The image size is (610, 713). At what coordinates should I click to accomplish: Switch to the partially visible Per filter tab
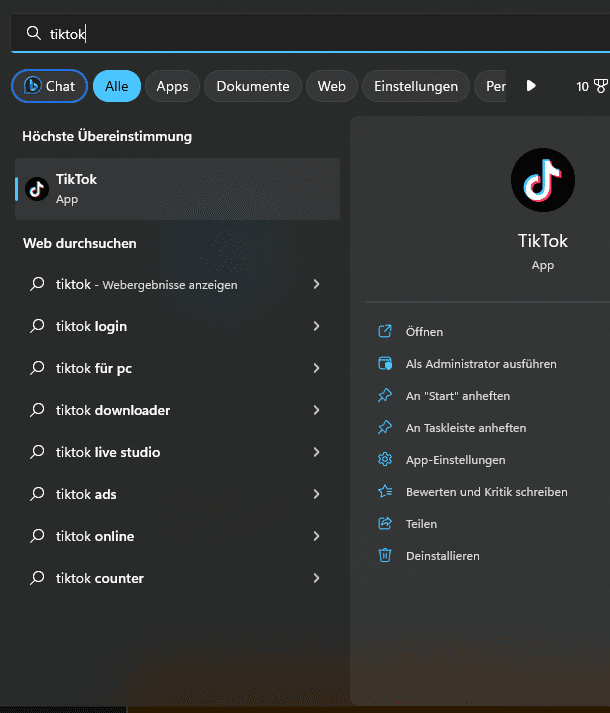tap(490, 86)
